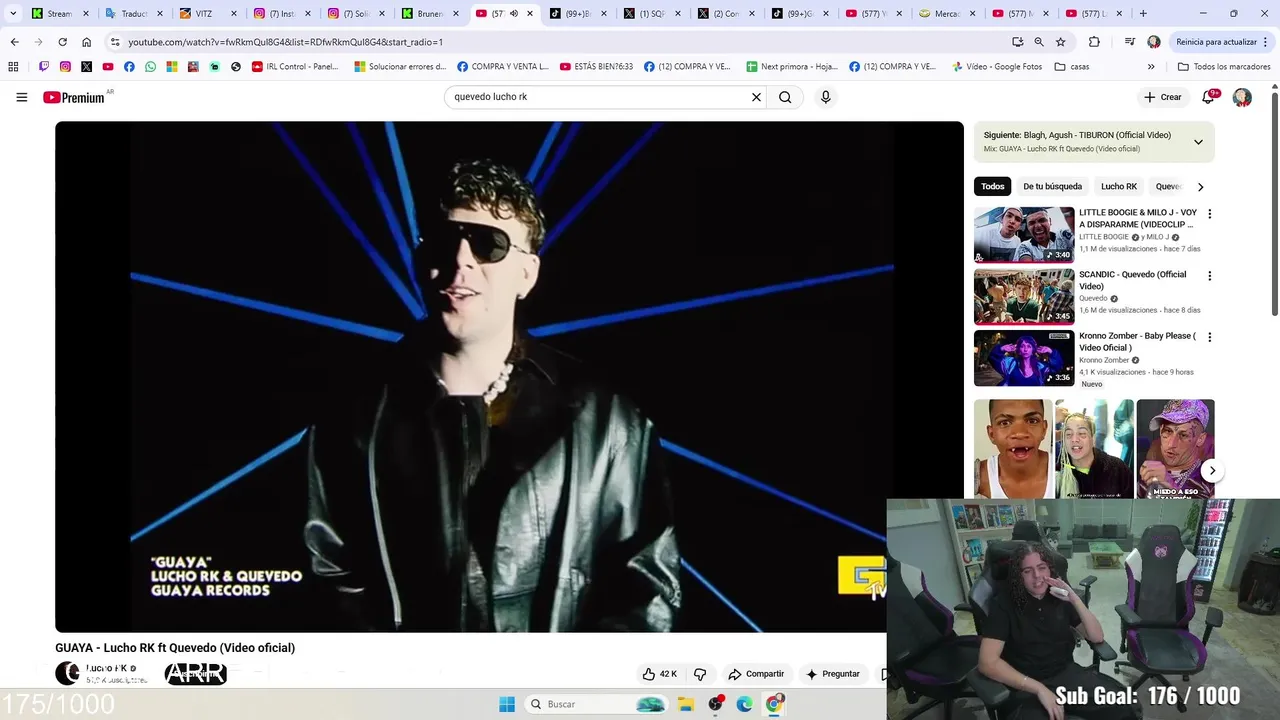The image size is (1280, 720).
Task: Open Crear menu in YouTube header
Action: tap(1162, 97)
